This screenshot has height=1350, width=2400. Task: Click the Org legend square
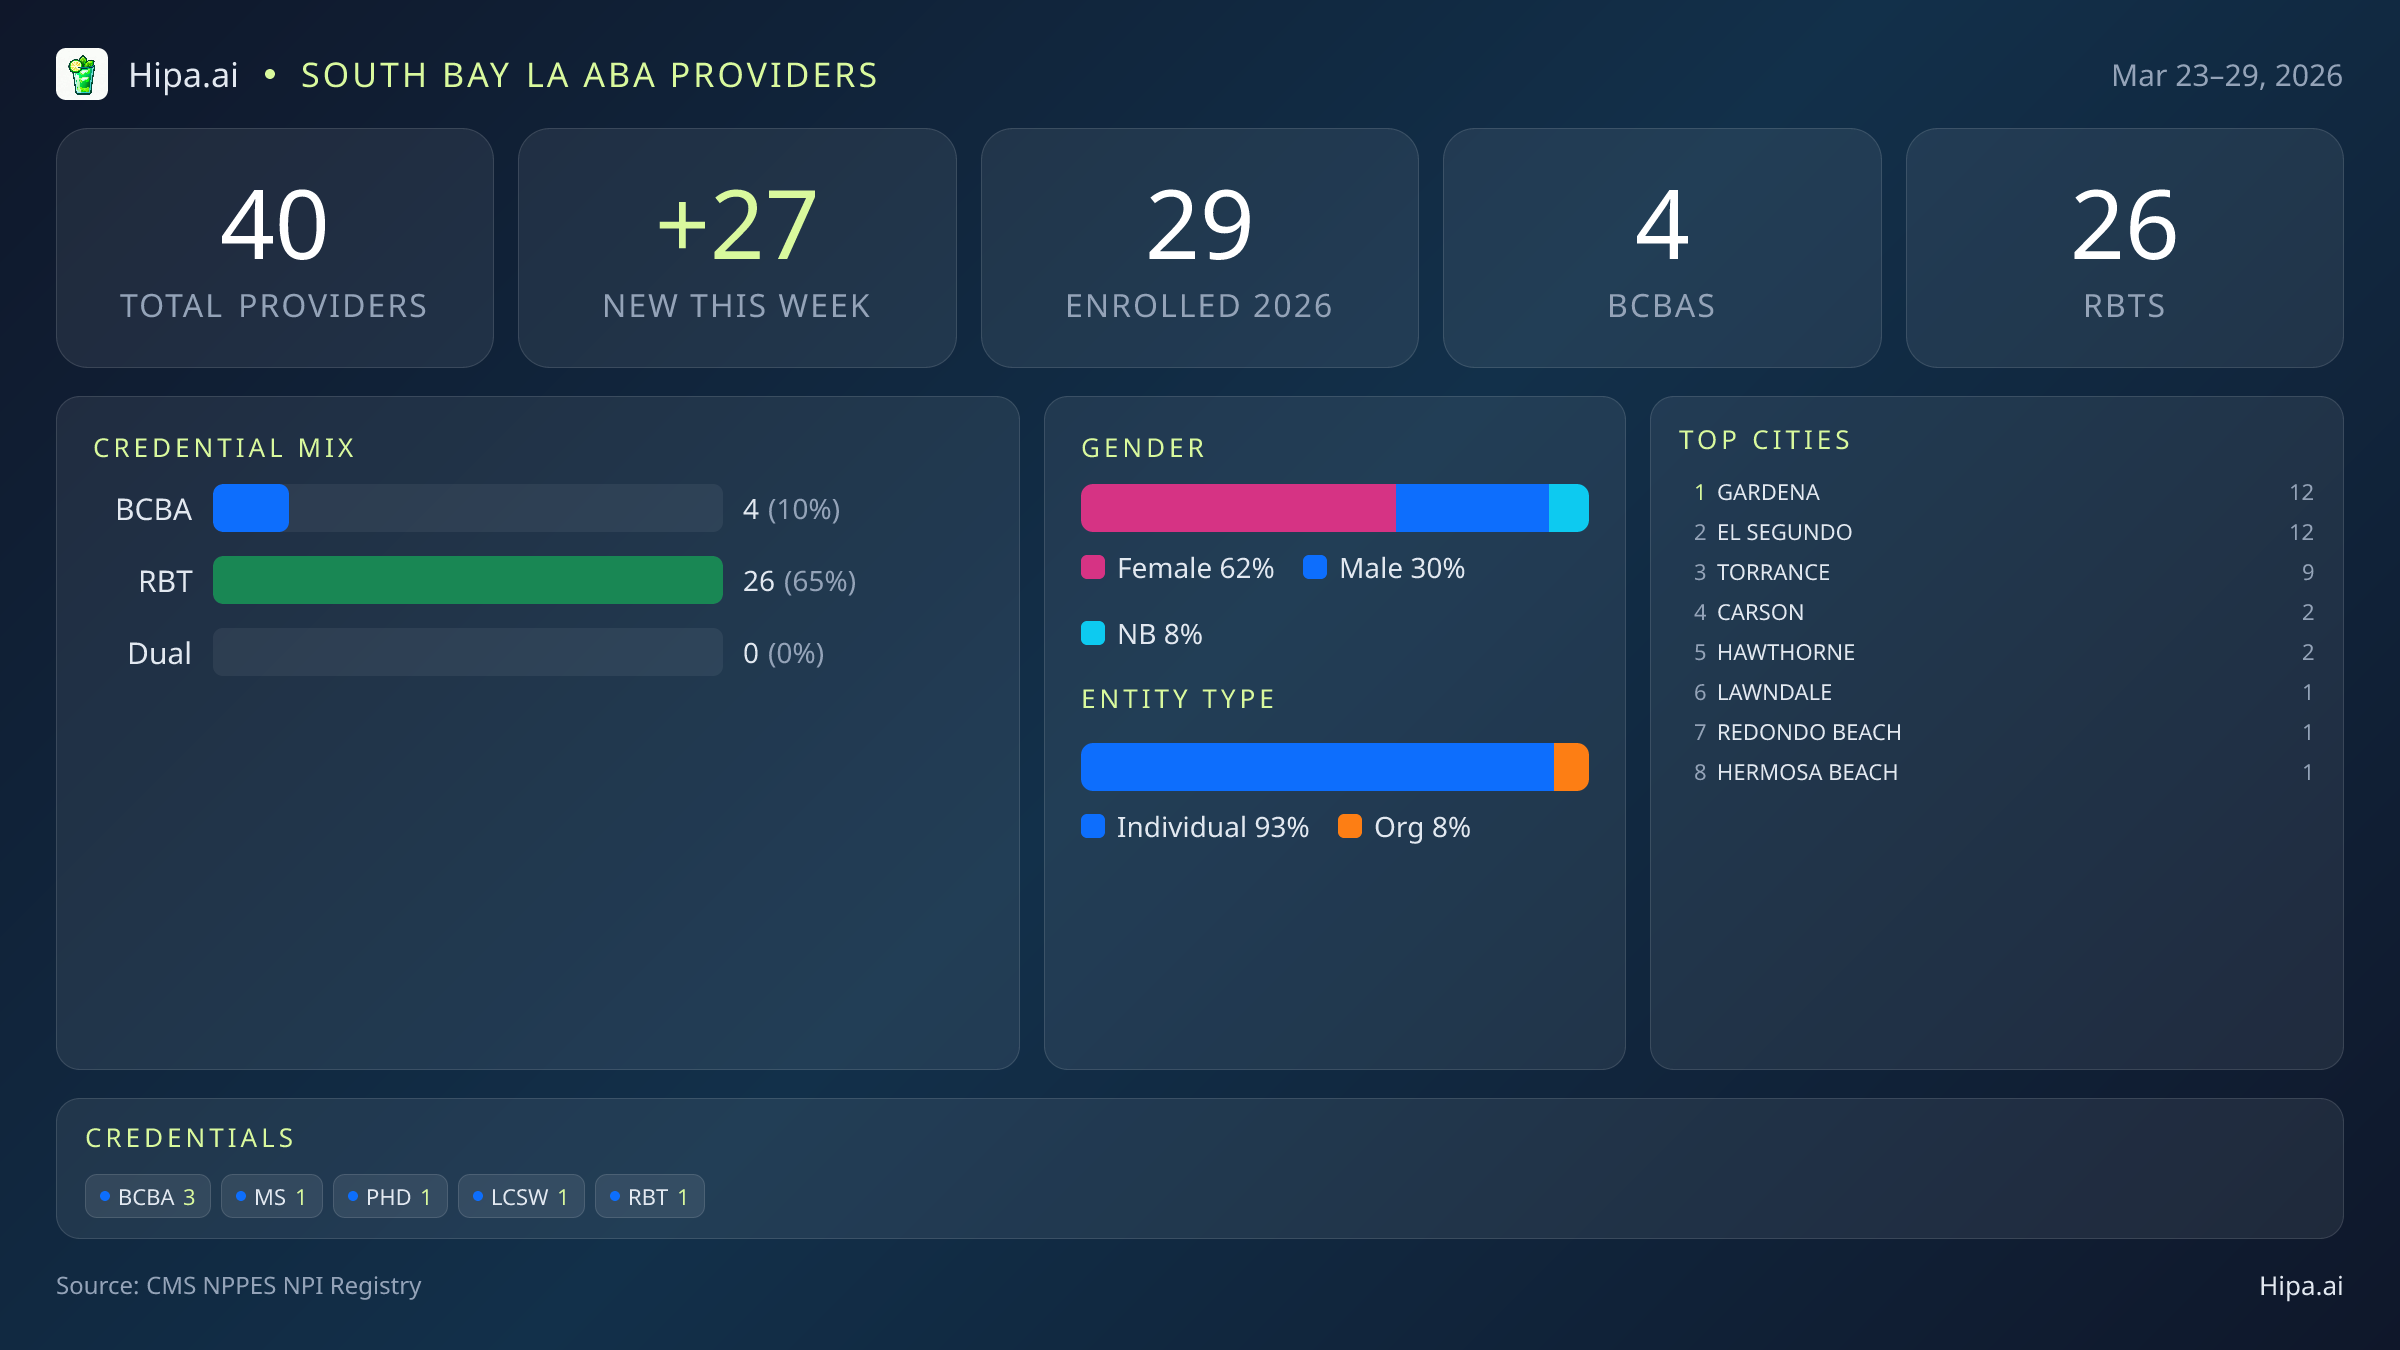point(1350,827)
